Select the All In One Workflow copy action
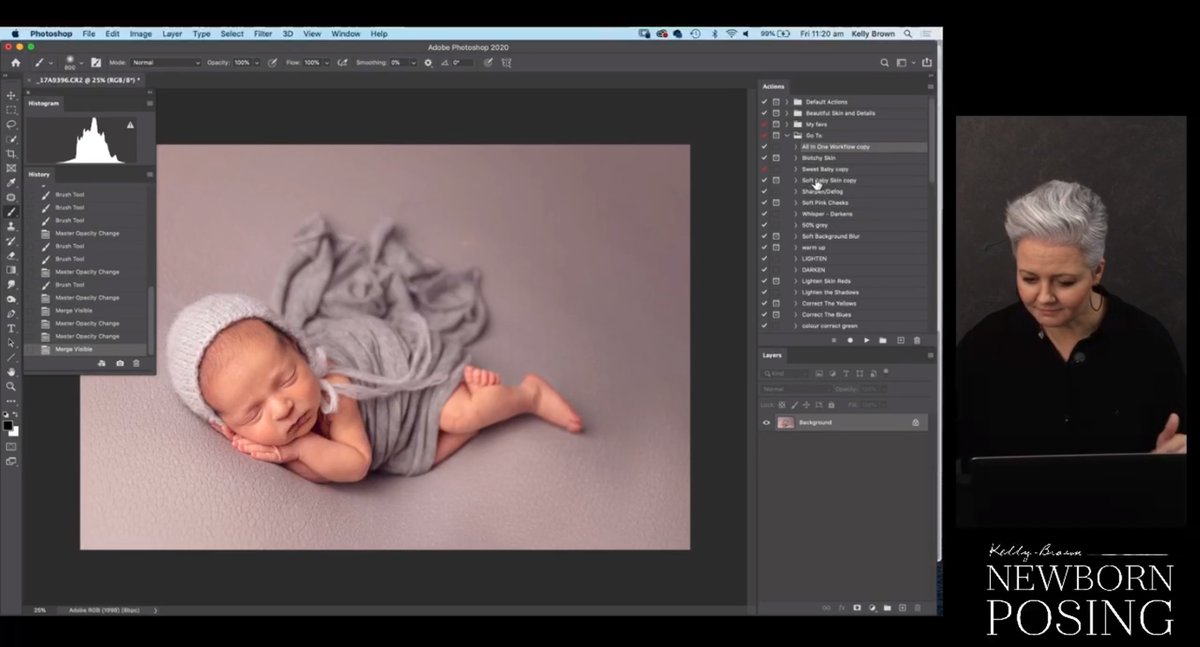Screen dimensions: 1200x647 835,146
